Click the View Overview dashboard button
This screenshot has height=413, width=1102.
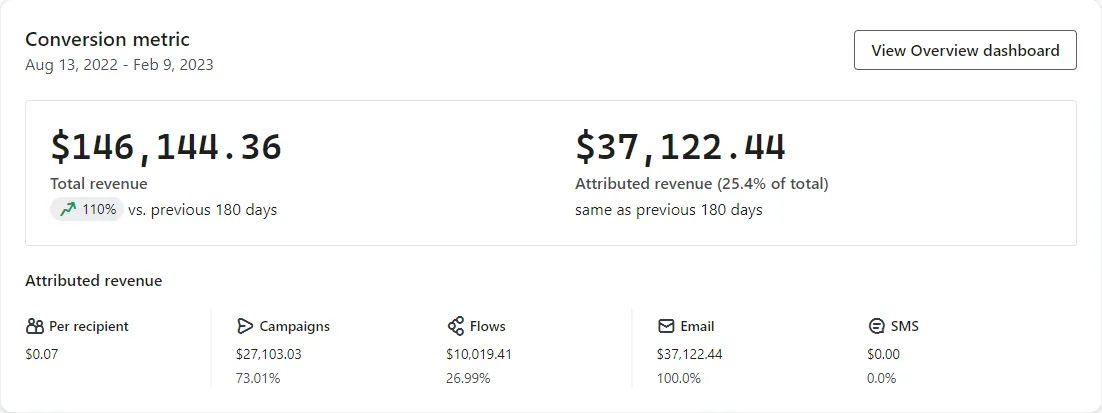click(x=965, y=50)
